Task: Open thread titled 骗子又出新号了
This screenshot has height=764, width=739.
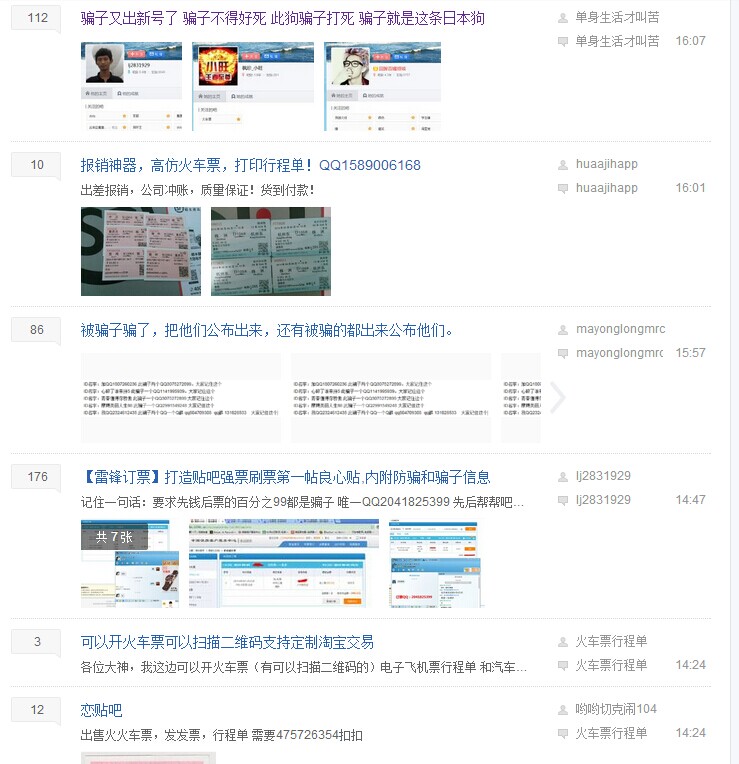Action: [x=283, y=19]
